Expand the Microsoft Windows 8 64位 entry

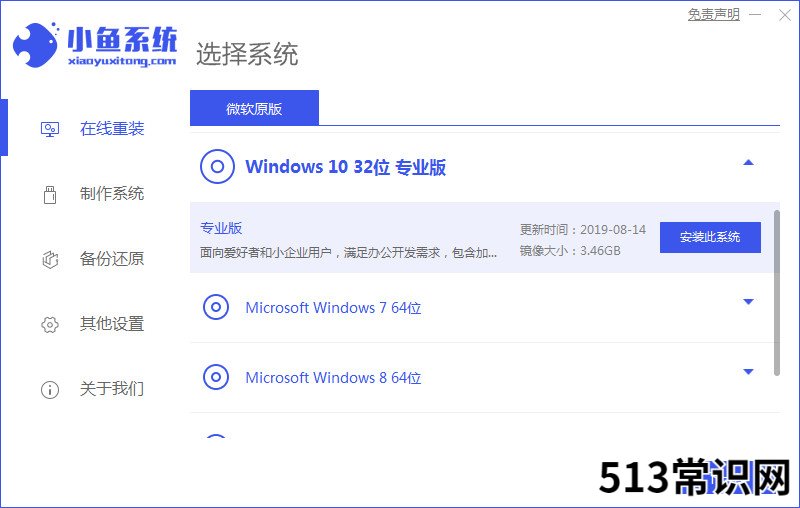pos(748,371)
